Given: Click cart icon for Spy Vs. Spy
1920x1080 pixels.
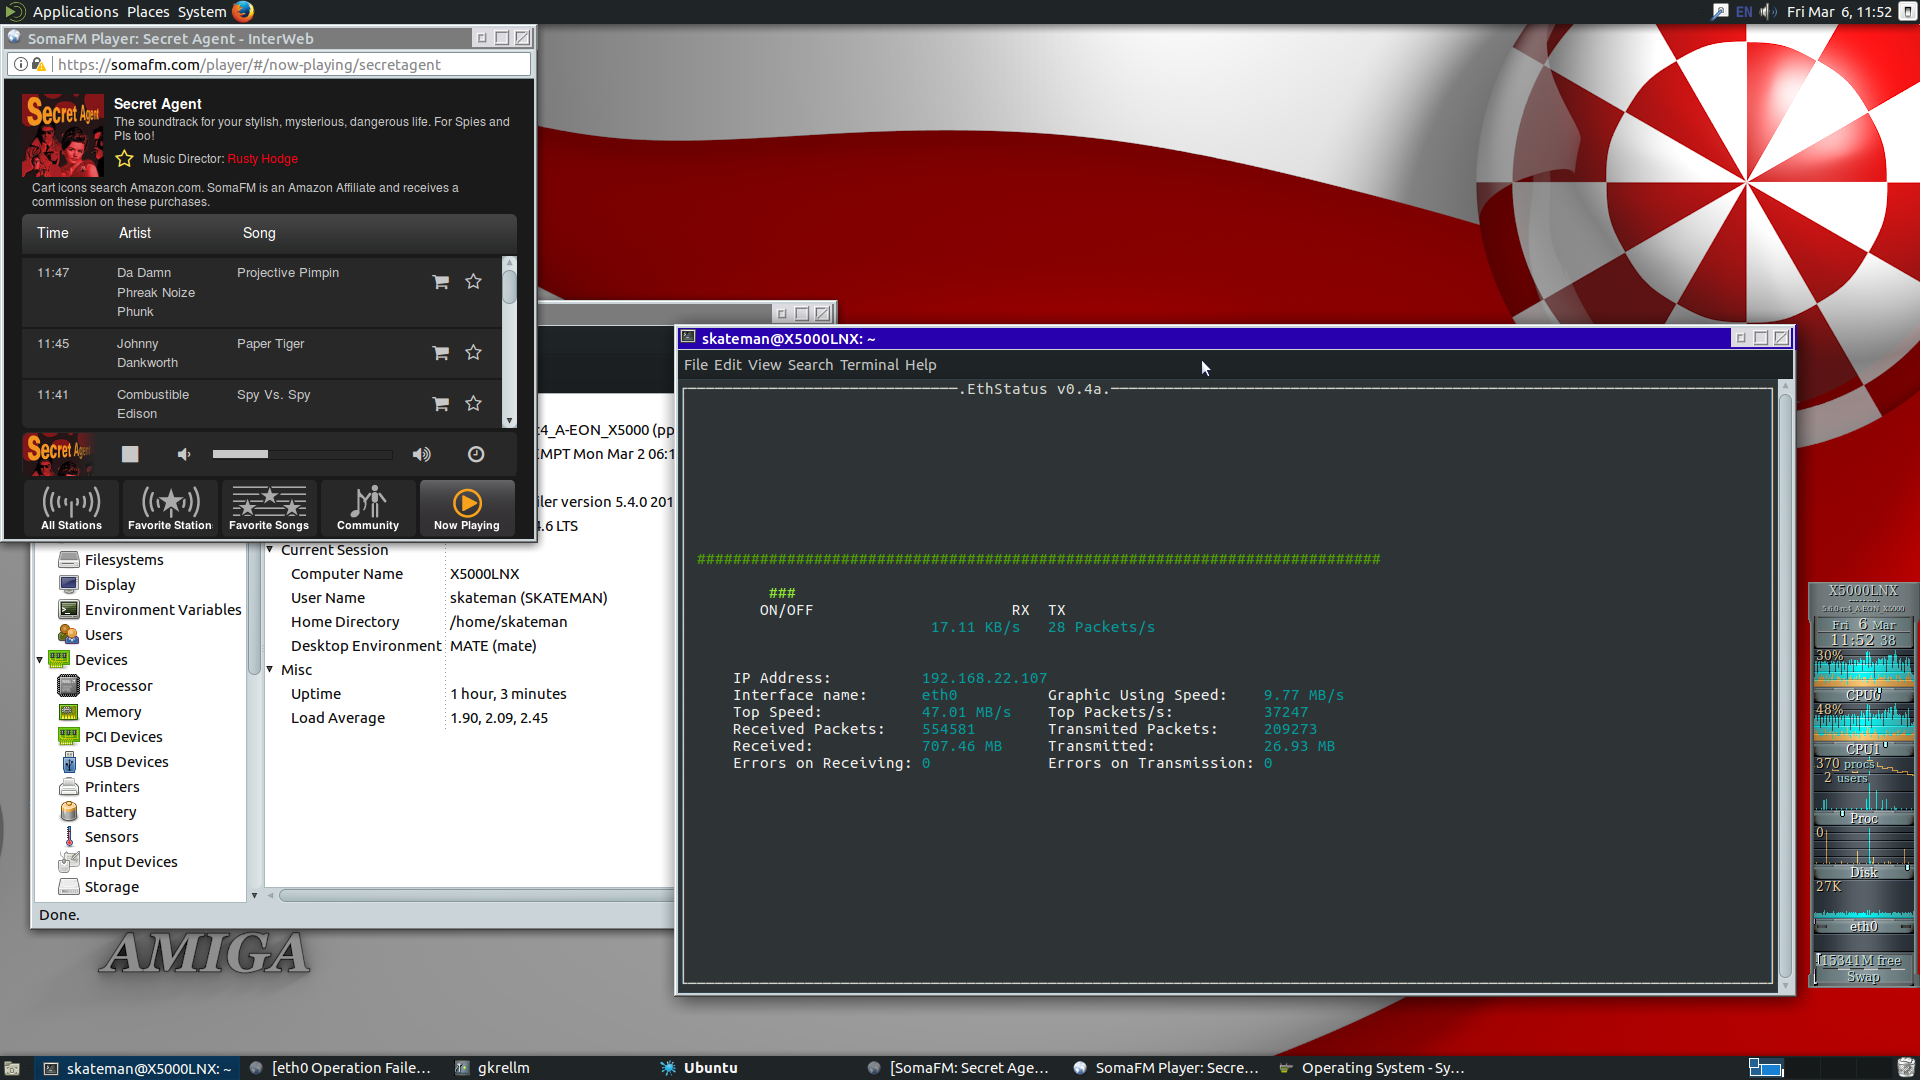Looking at the screenshot, I should click(440, 404).
